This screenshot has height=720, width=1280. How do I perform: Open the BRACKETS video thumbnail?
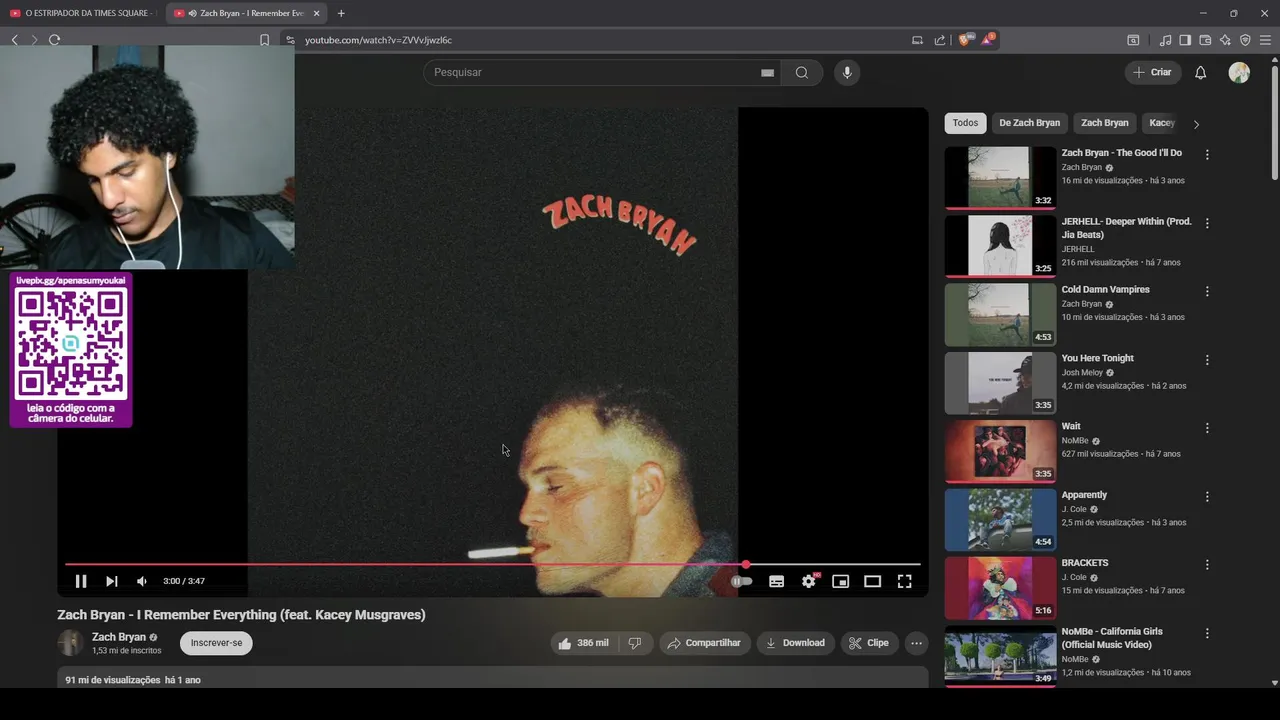click(x=1000, y=588)
